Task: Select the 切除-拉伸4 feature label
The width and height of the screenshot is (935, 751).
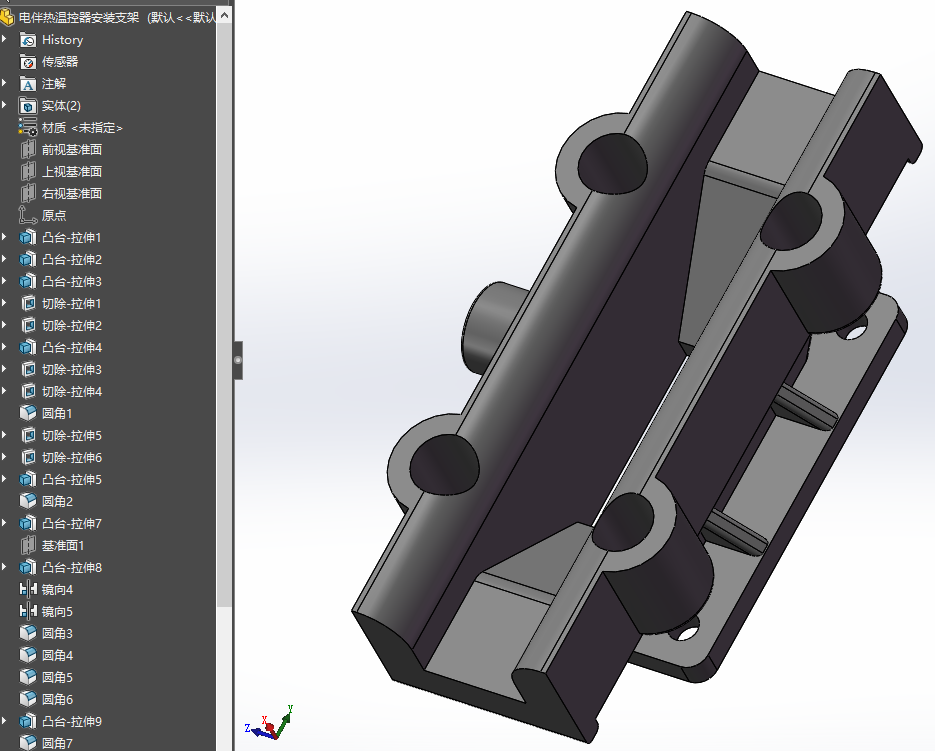Action: [72, 392]
